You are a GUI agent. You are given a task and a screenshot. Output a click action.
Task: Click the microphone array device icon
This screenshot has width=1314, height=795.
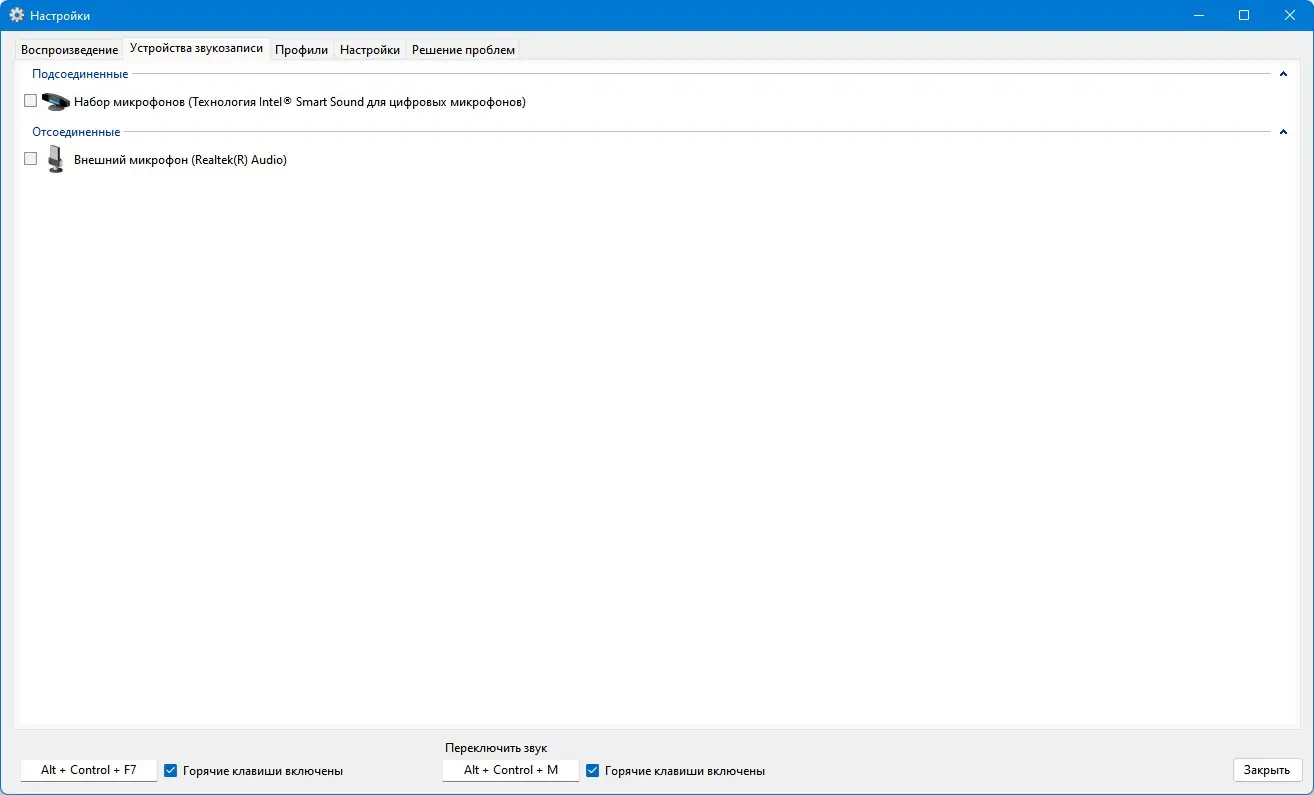pos(56,101)
